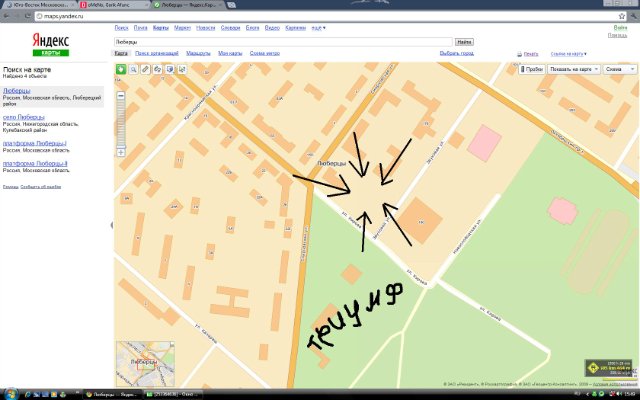Click the sixth map toolbar icon
Screen dimensions: 640x400
point(181,69)
